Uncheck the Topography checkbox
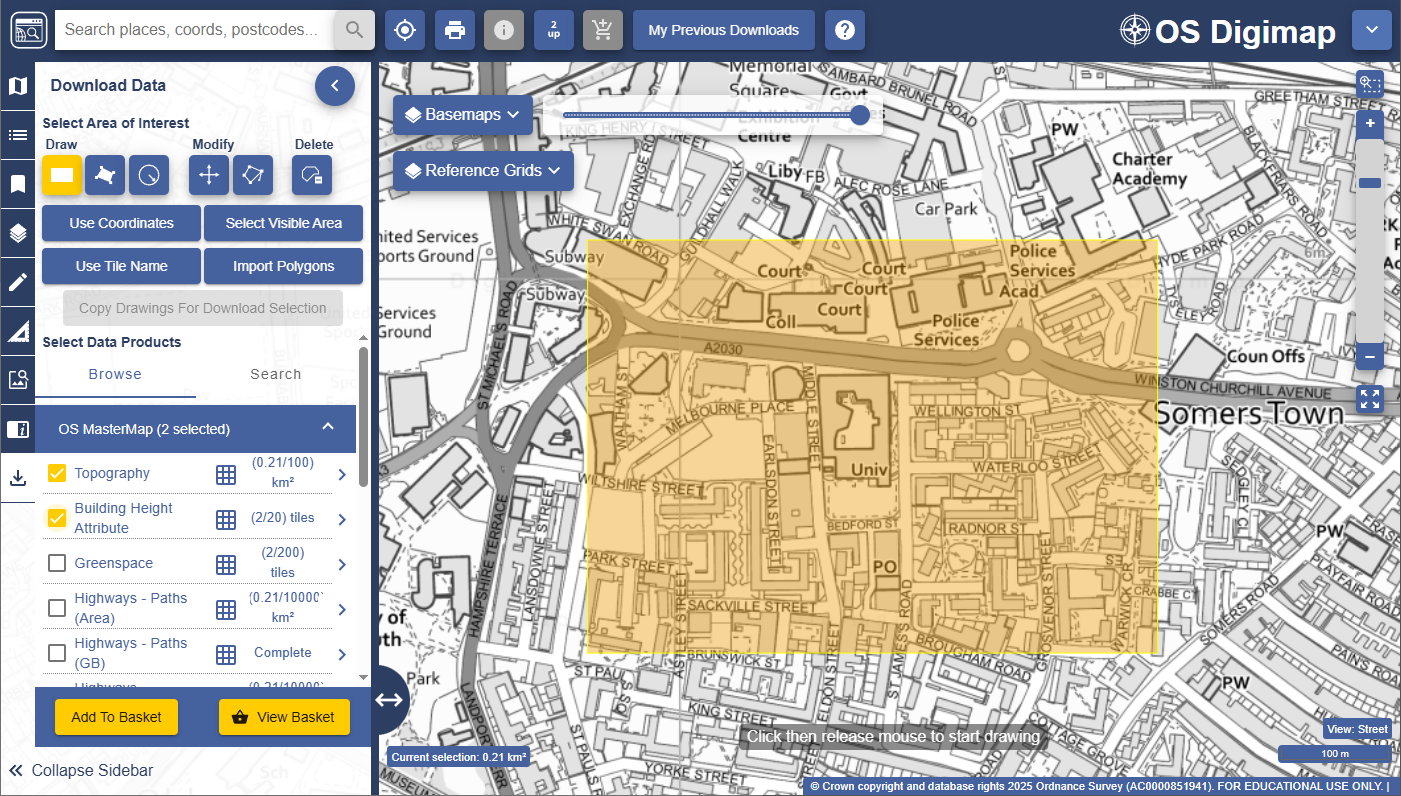The height and width of the screenshot is (796, 1401). pyautogui.click(x=57, y=473)
